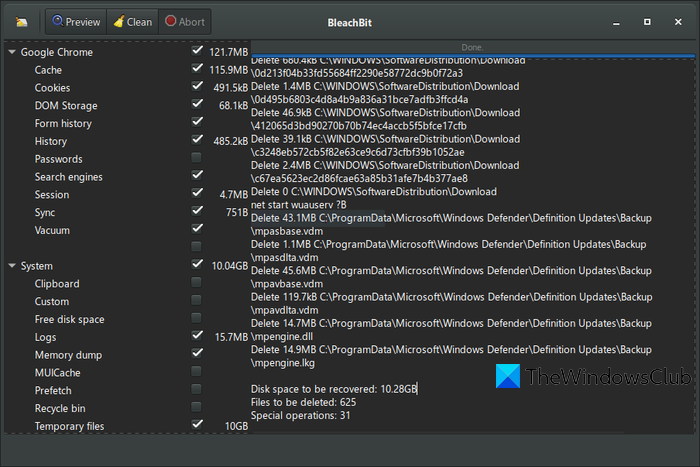Uncheck the Memory dump checkbox
Viewport: 700px width, 467px height.
point(197,355)
